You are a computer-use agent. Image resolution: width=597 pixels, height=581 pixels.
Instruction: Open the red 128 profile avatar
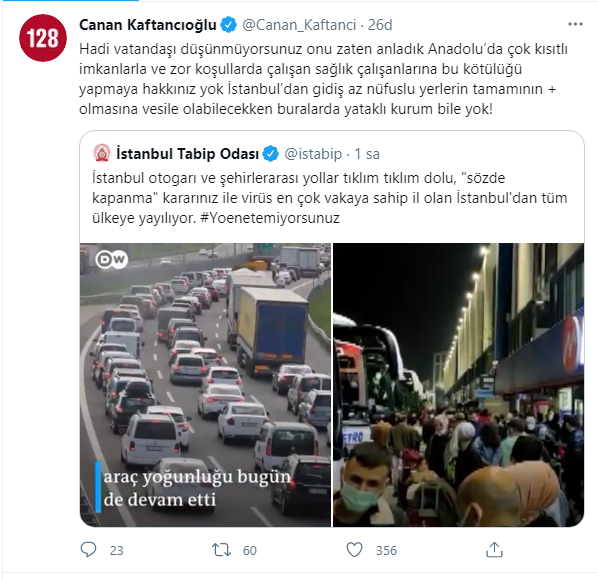click(43, 38)
